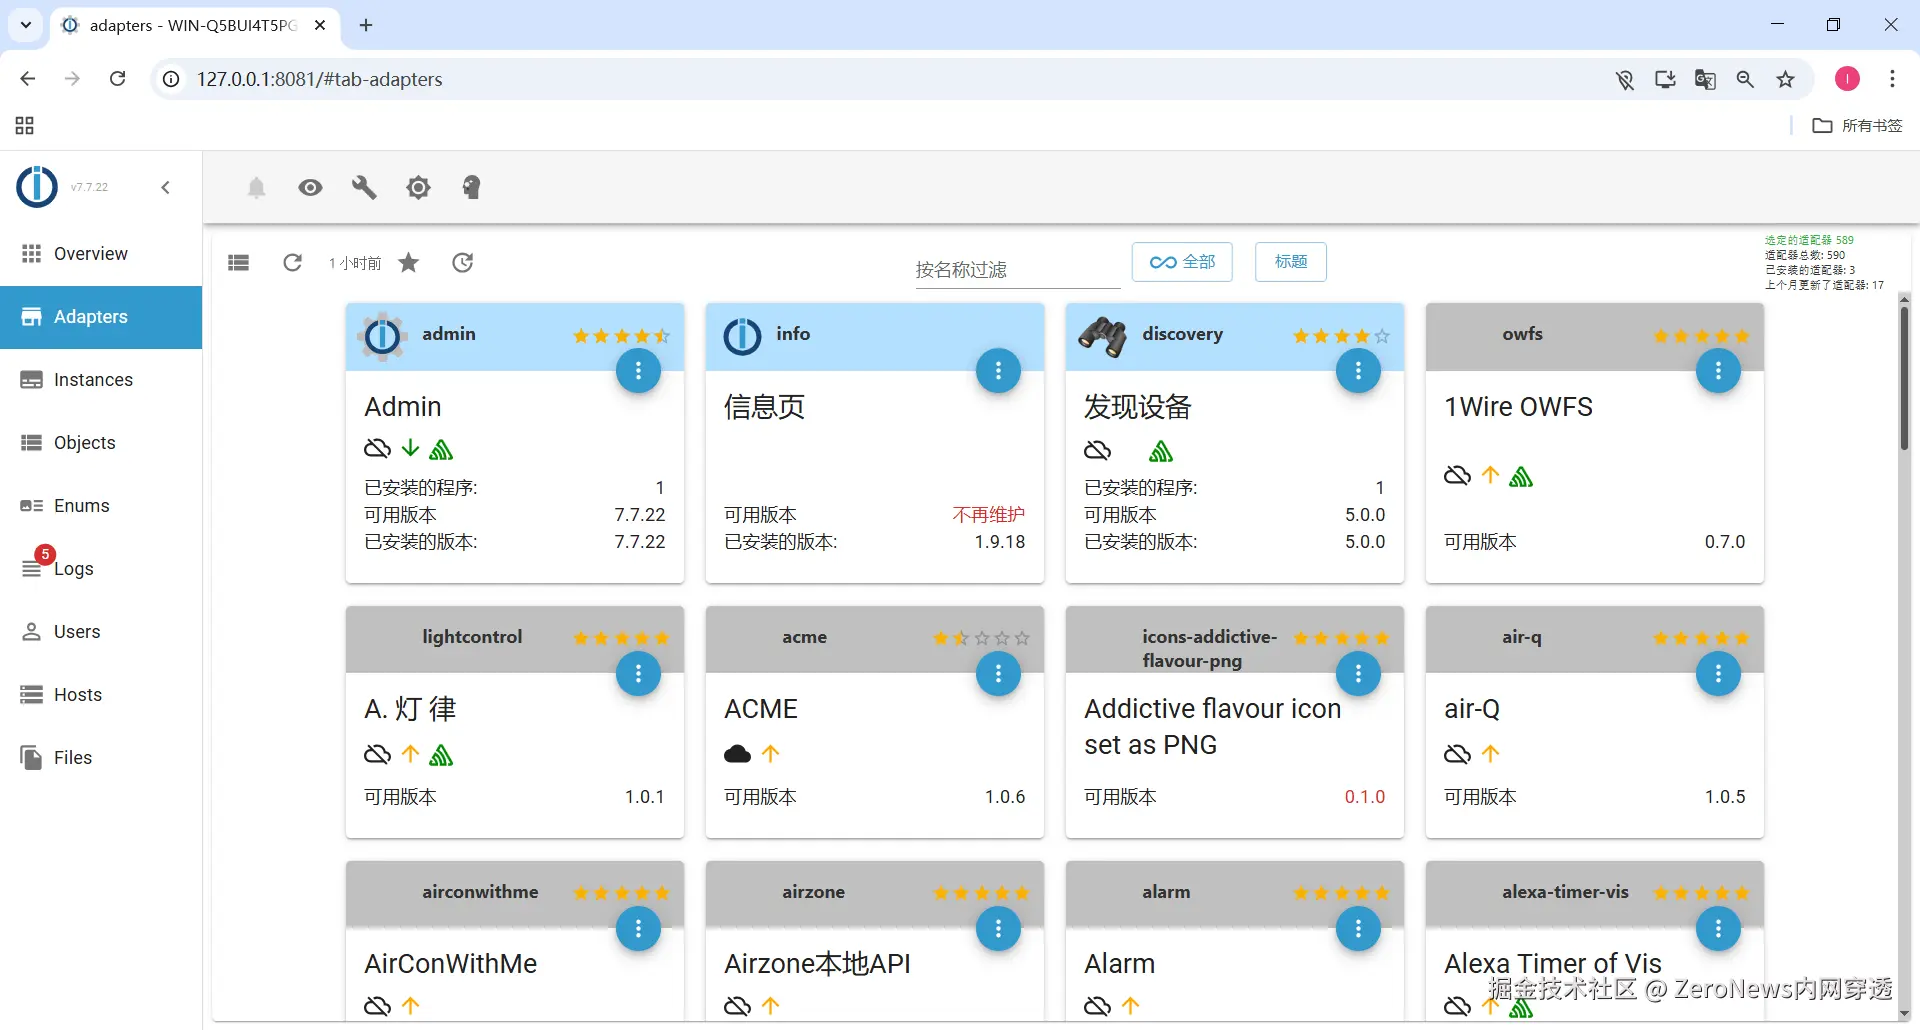Image resolution: width=1920 pixels, height=1030 pixels.
Task: Switch theme using the brightness icon
Action: click(418, 187)
